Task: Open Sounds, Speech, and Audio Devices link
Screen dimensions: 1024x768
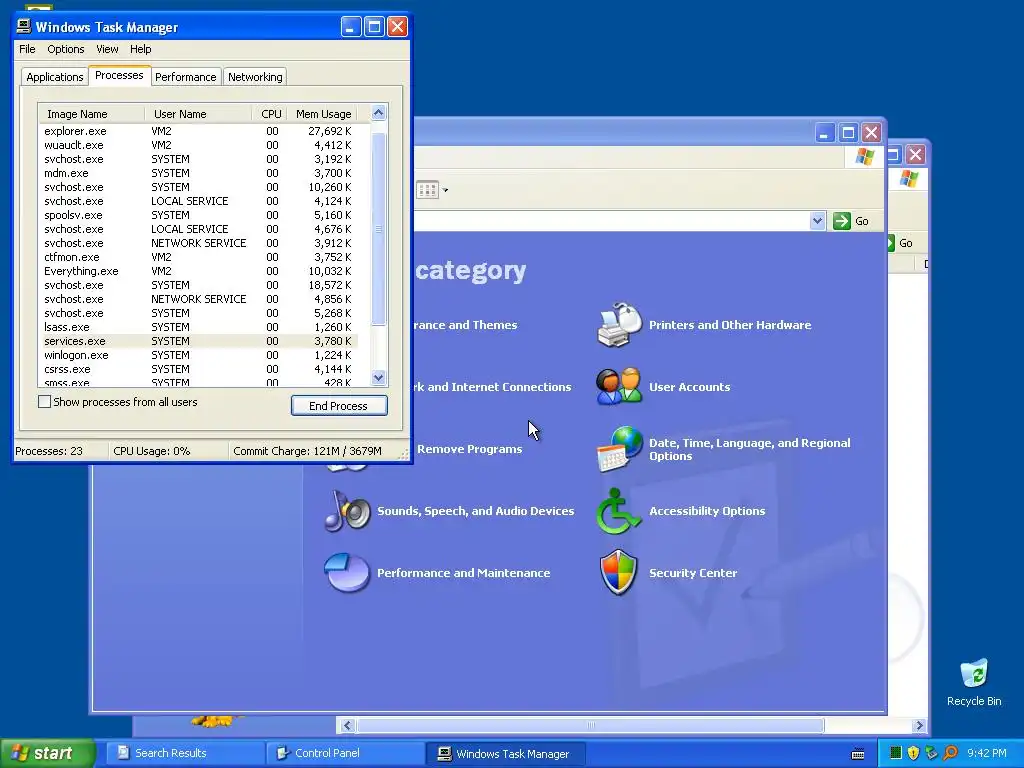Action: click(x=475, y=511)
